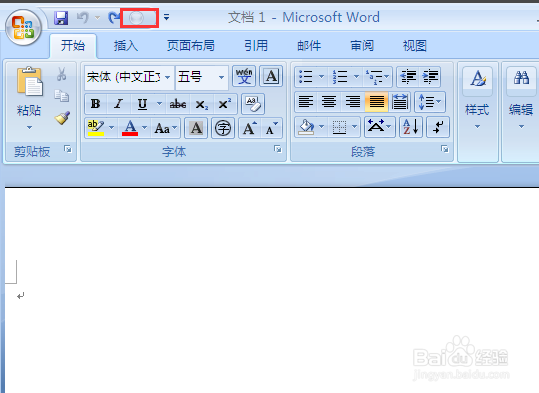Apply character shading (gray A)
Screen dimensions: 539x393
[196, 128]
